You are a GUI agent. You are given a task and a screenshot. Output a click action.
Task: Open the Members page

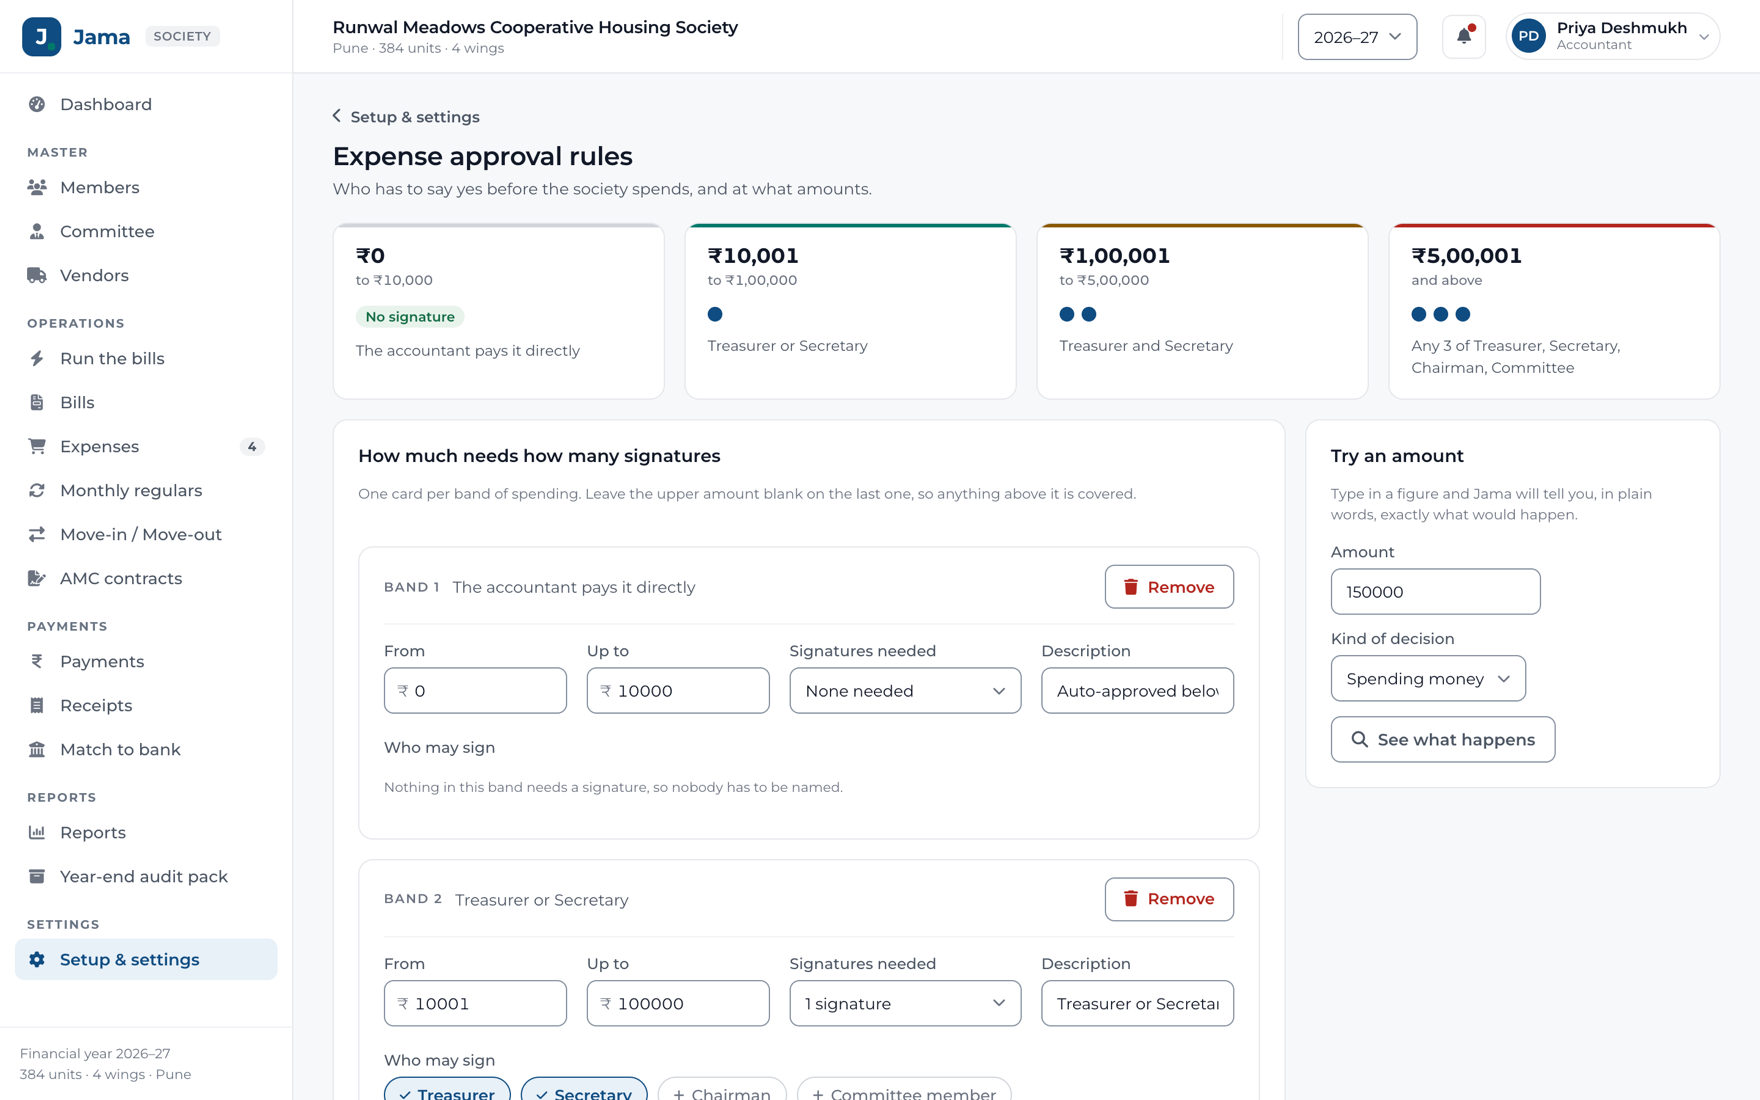(x=146, y=187)
